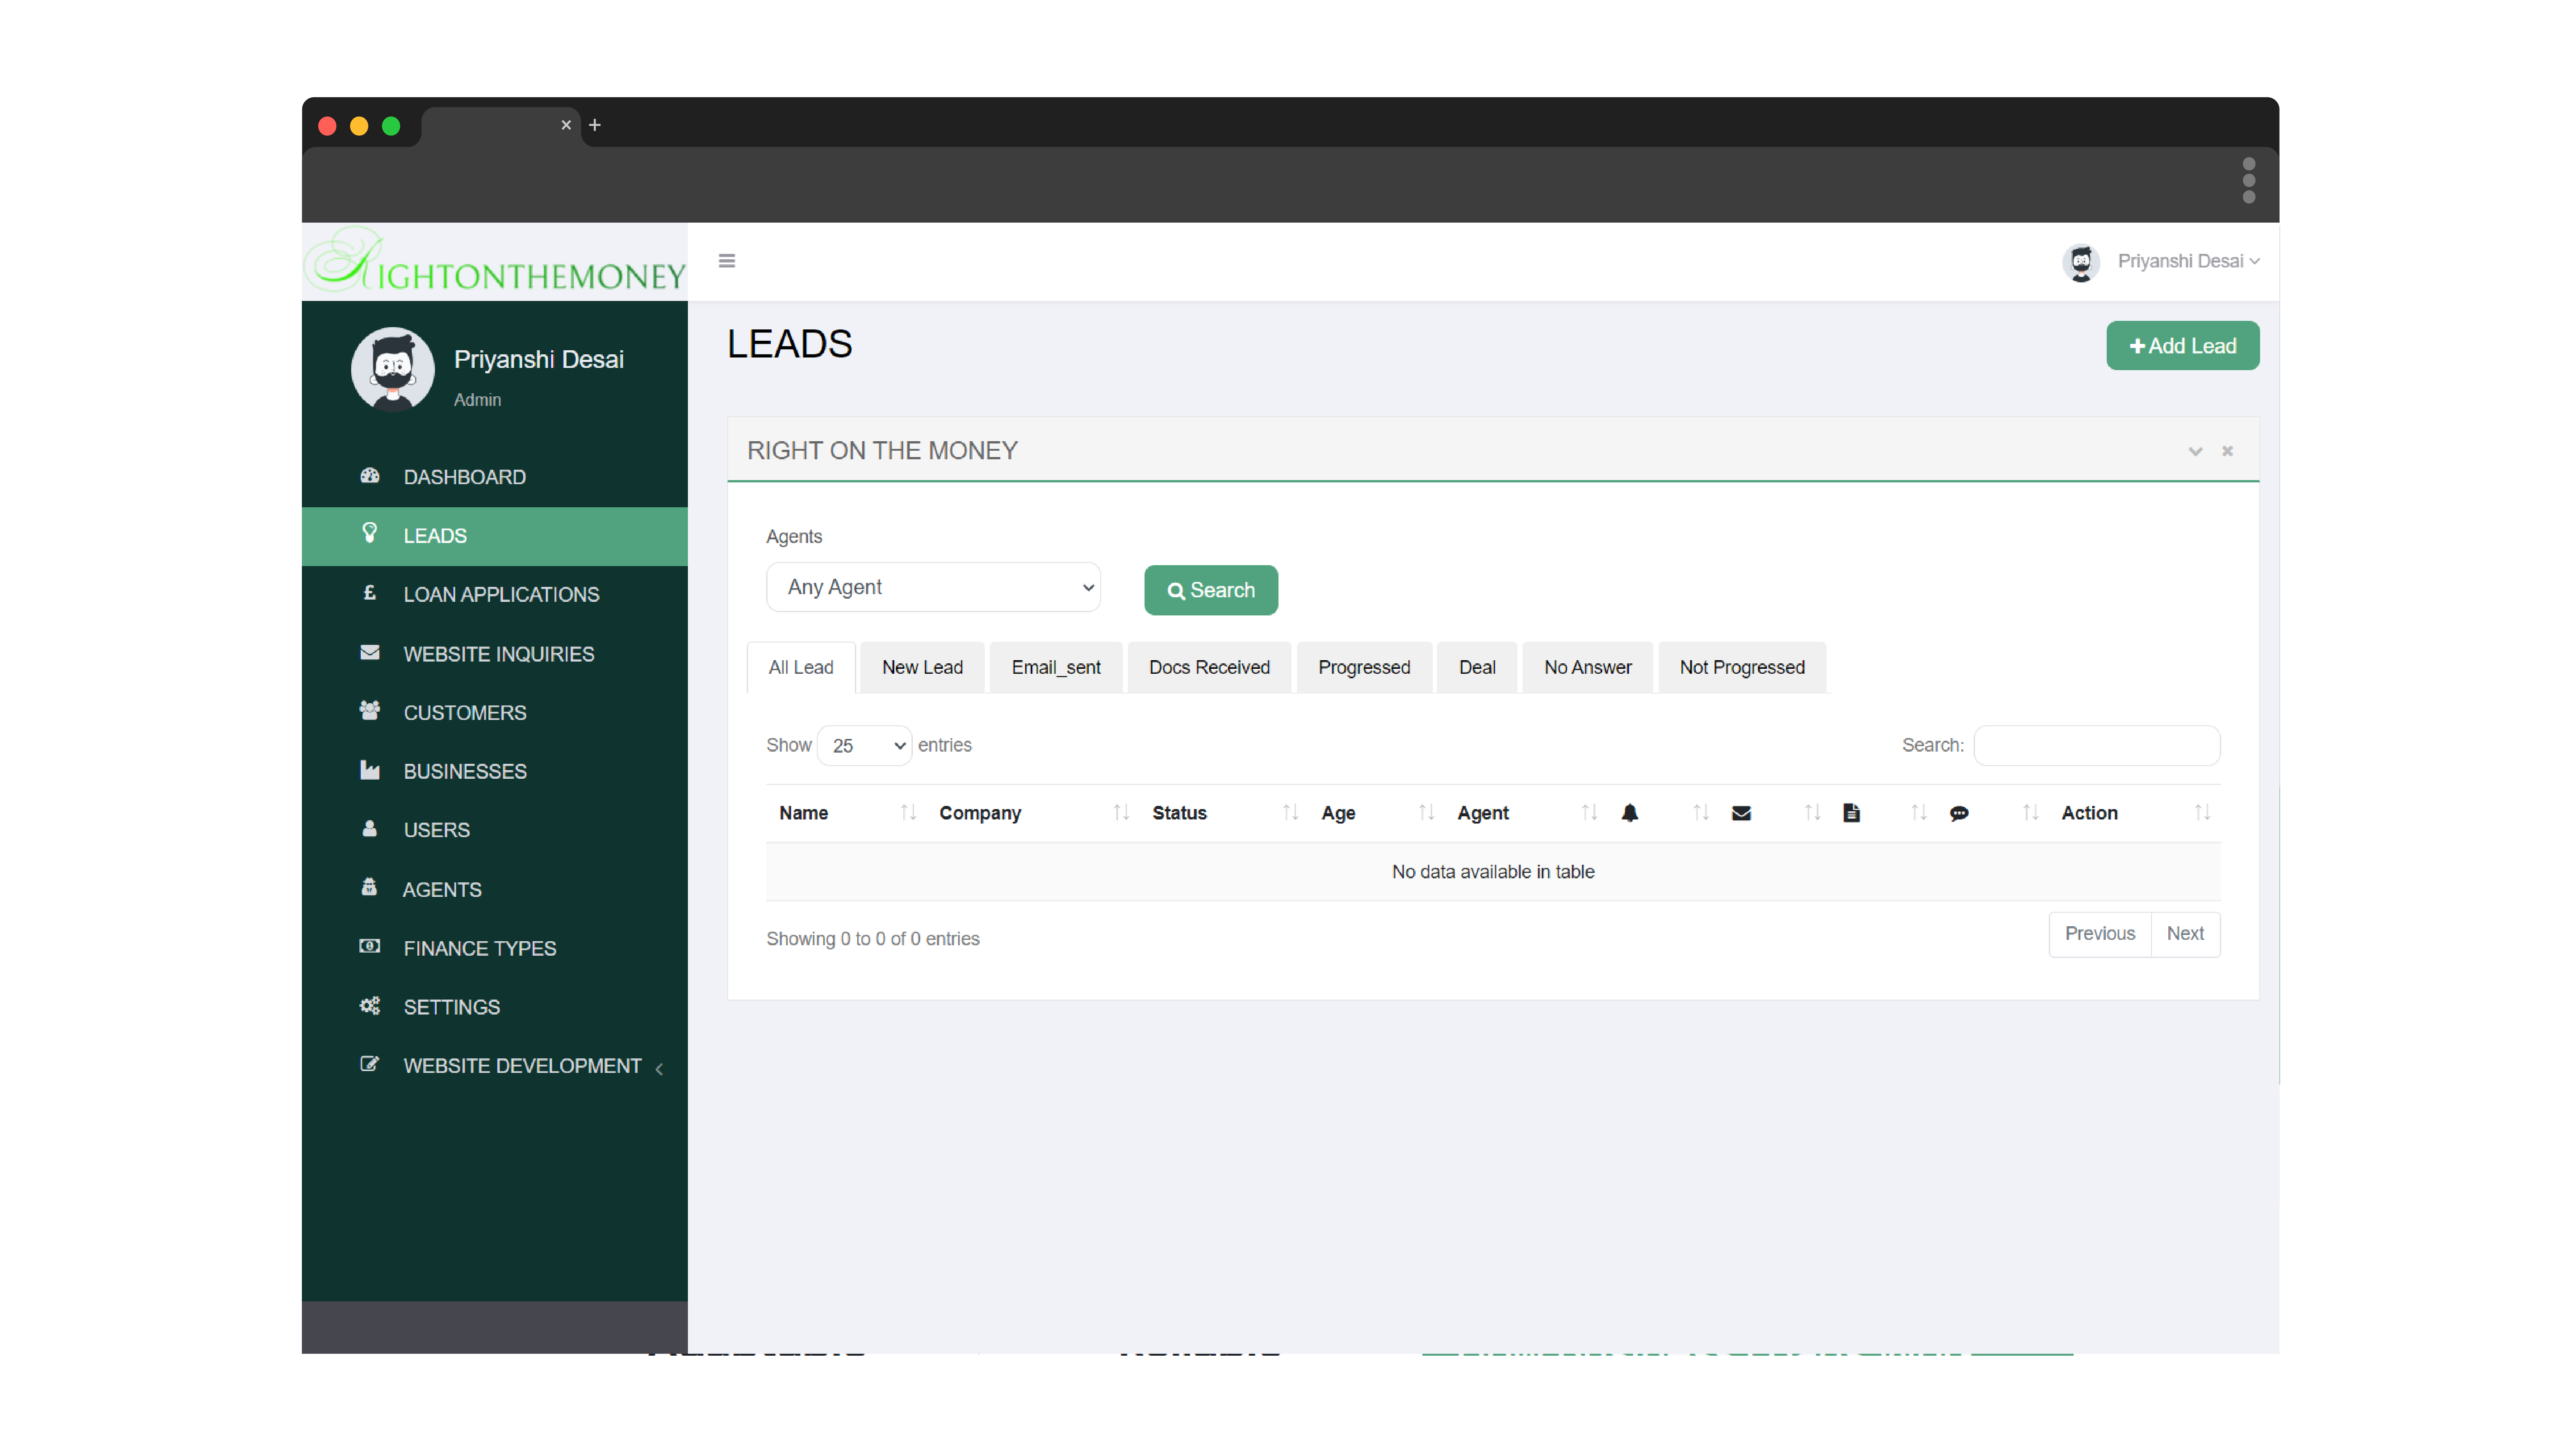This screenshot has width=2576, height=1448.
Task: Click the document icon column header
Action: coord(1851,813)
